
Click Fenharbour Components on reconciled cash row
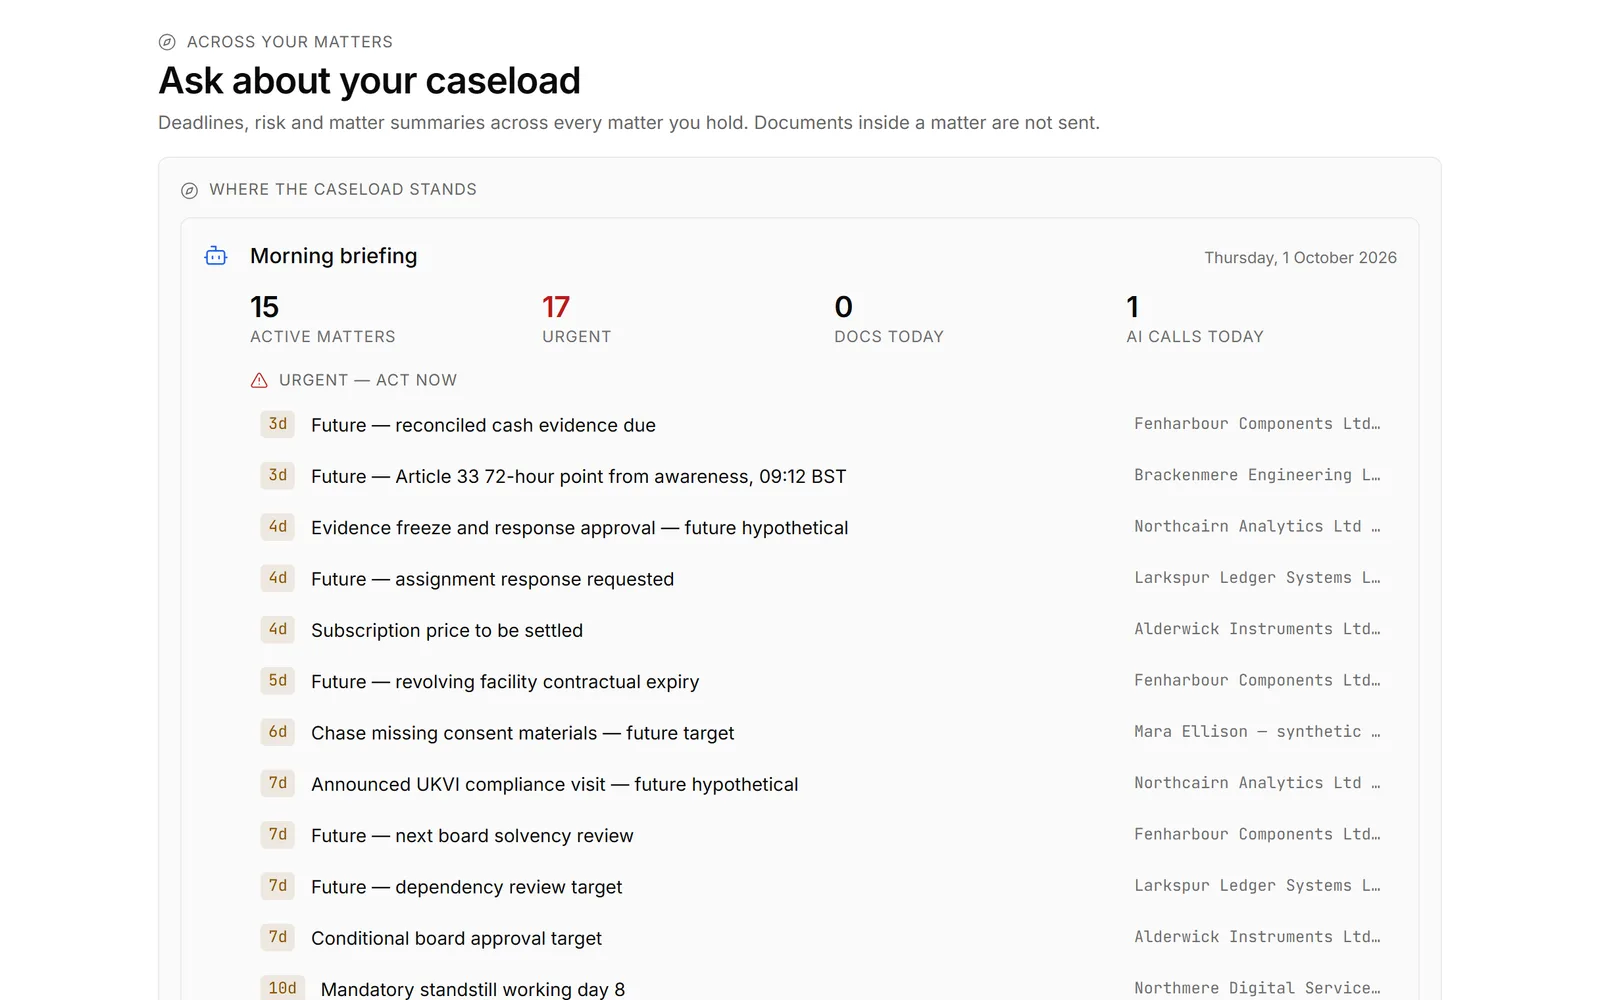pos(1257,424)
